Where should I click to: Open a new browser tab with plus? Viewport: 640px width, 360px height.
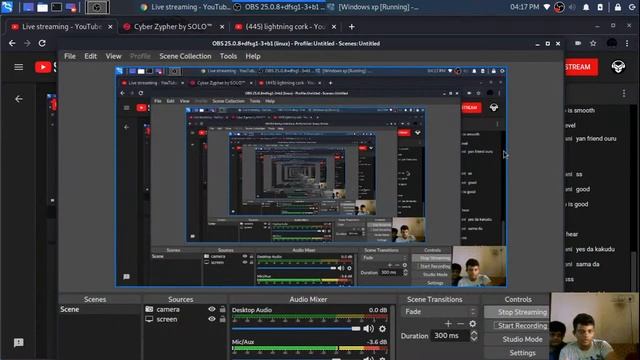click(x=351, y=27)
